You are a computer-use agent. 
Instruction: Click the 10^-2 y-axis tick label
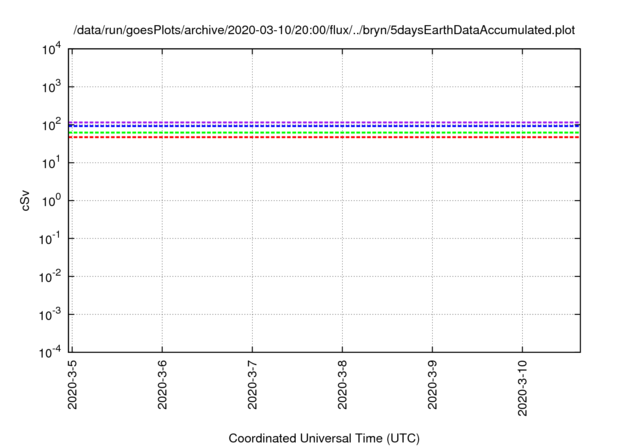(50, 277)
